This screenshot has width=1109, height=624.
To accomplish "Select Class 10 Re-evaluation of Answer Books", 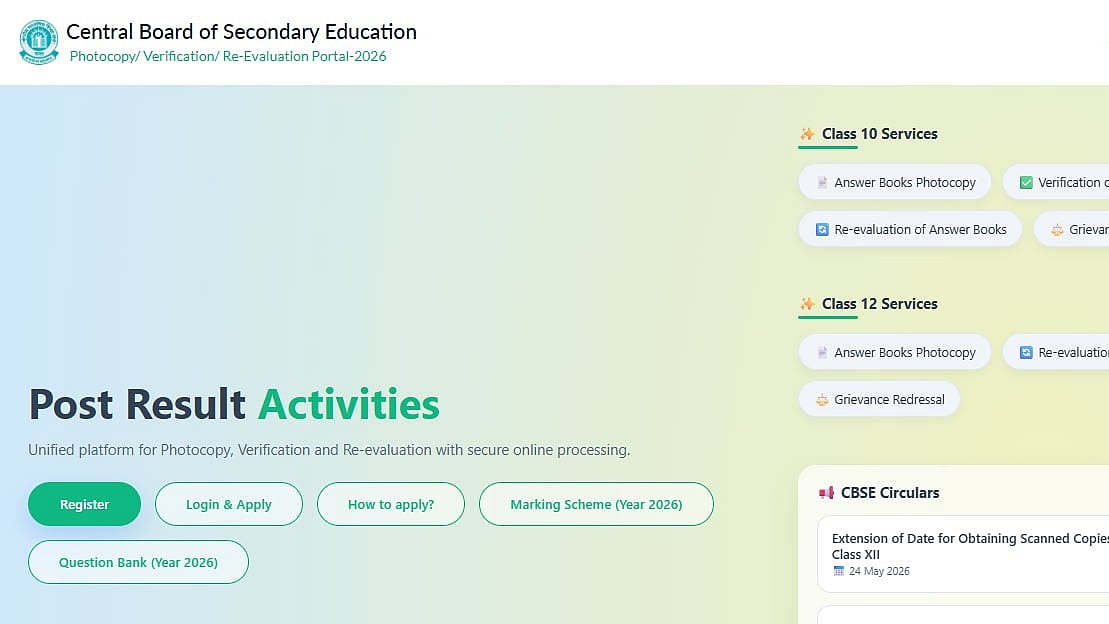I will tap(910, 229).
